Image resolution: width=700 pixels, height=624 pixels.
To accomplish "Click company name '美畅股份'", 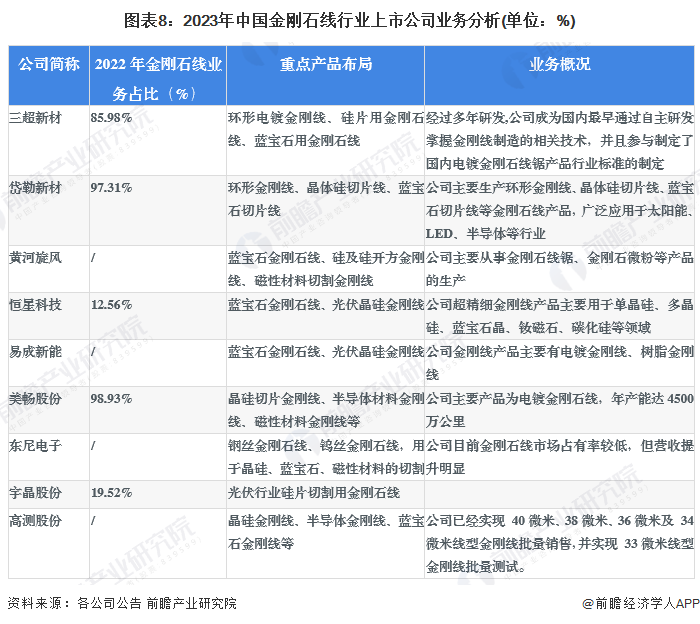I will point(35,399).
